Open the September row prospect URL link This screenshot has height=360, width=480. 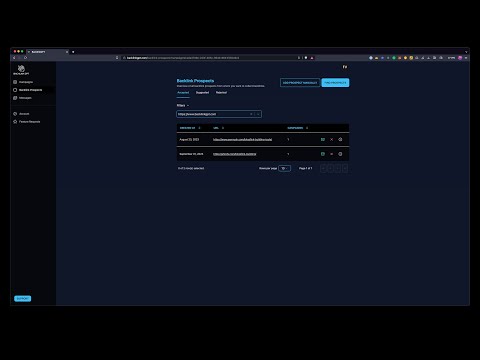point(235,154)
